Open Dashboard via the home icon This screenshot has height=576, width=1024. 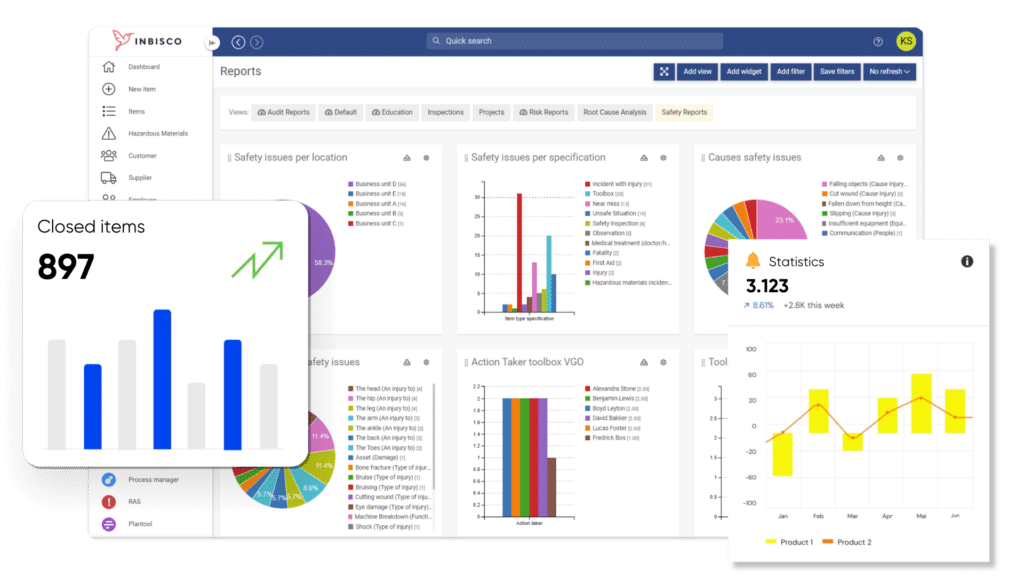[108, 67]
